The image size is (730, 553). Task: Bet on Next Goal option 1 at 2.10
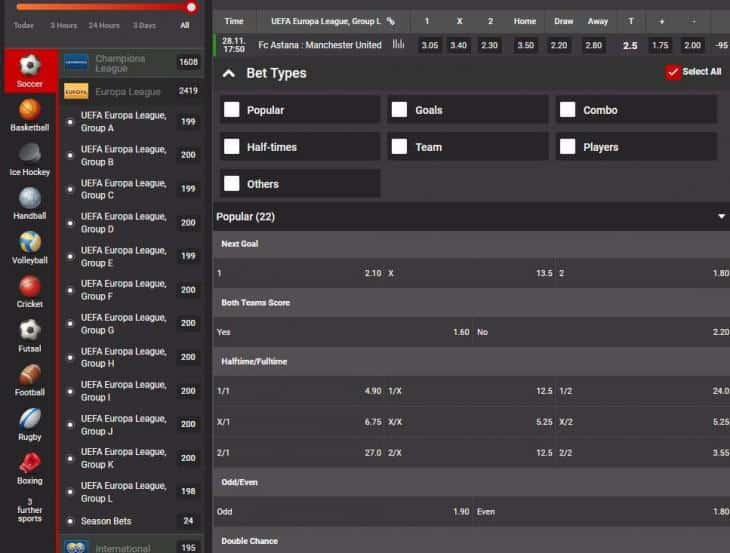[299, 273]
